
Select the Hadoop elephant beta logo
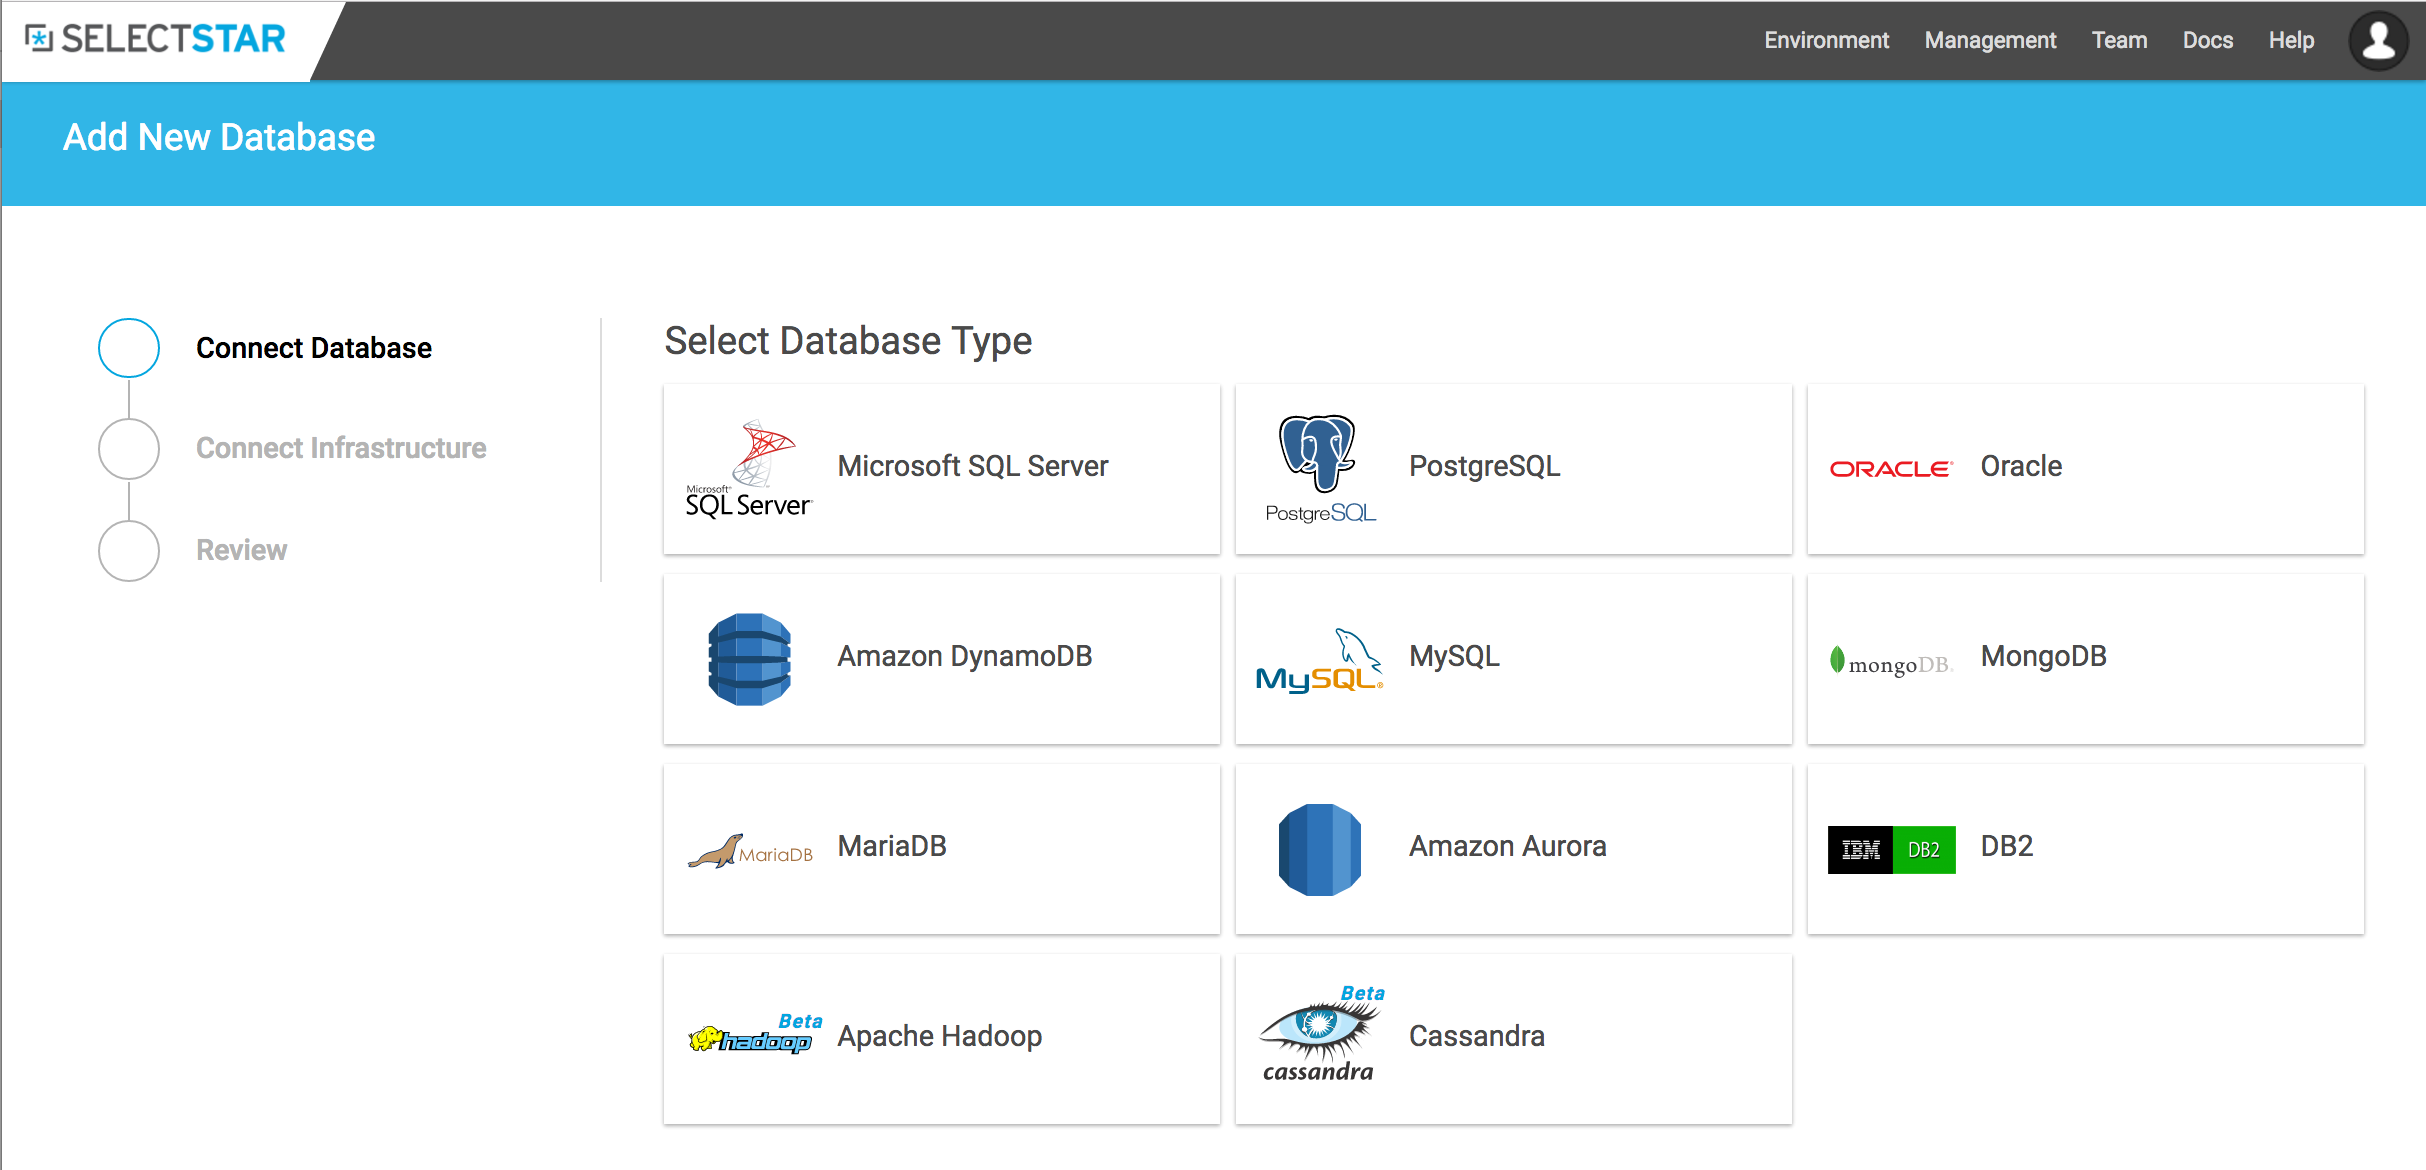click(x=752, y=1037)
